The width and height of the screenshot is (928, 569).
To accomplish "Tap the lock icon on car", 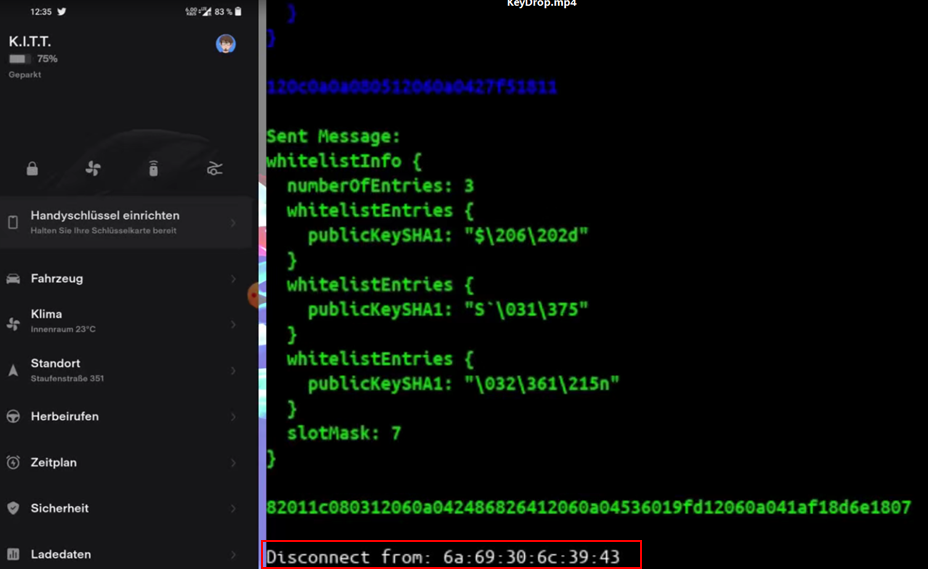I will [x=32, y=169].
